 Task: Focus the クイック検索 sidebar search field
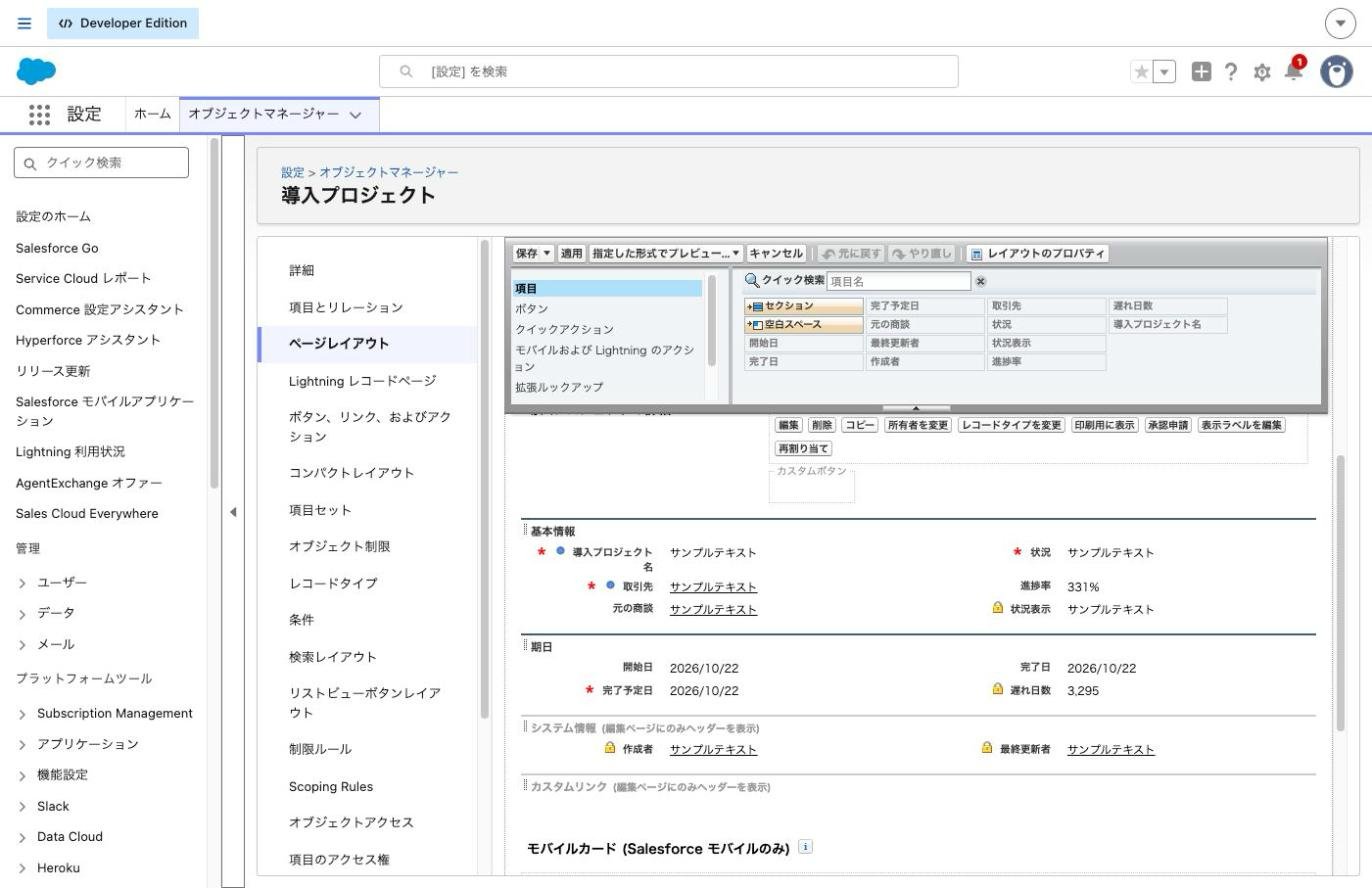(x=101, y=163)
